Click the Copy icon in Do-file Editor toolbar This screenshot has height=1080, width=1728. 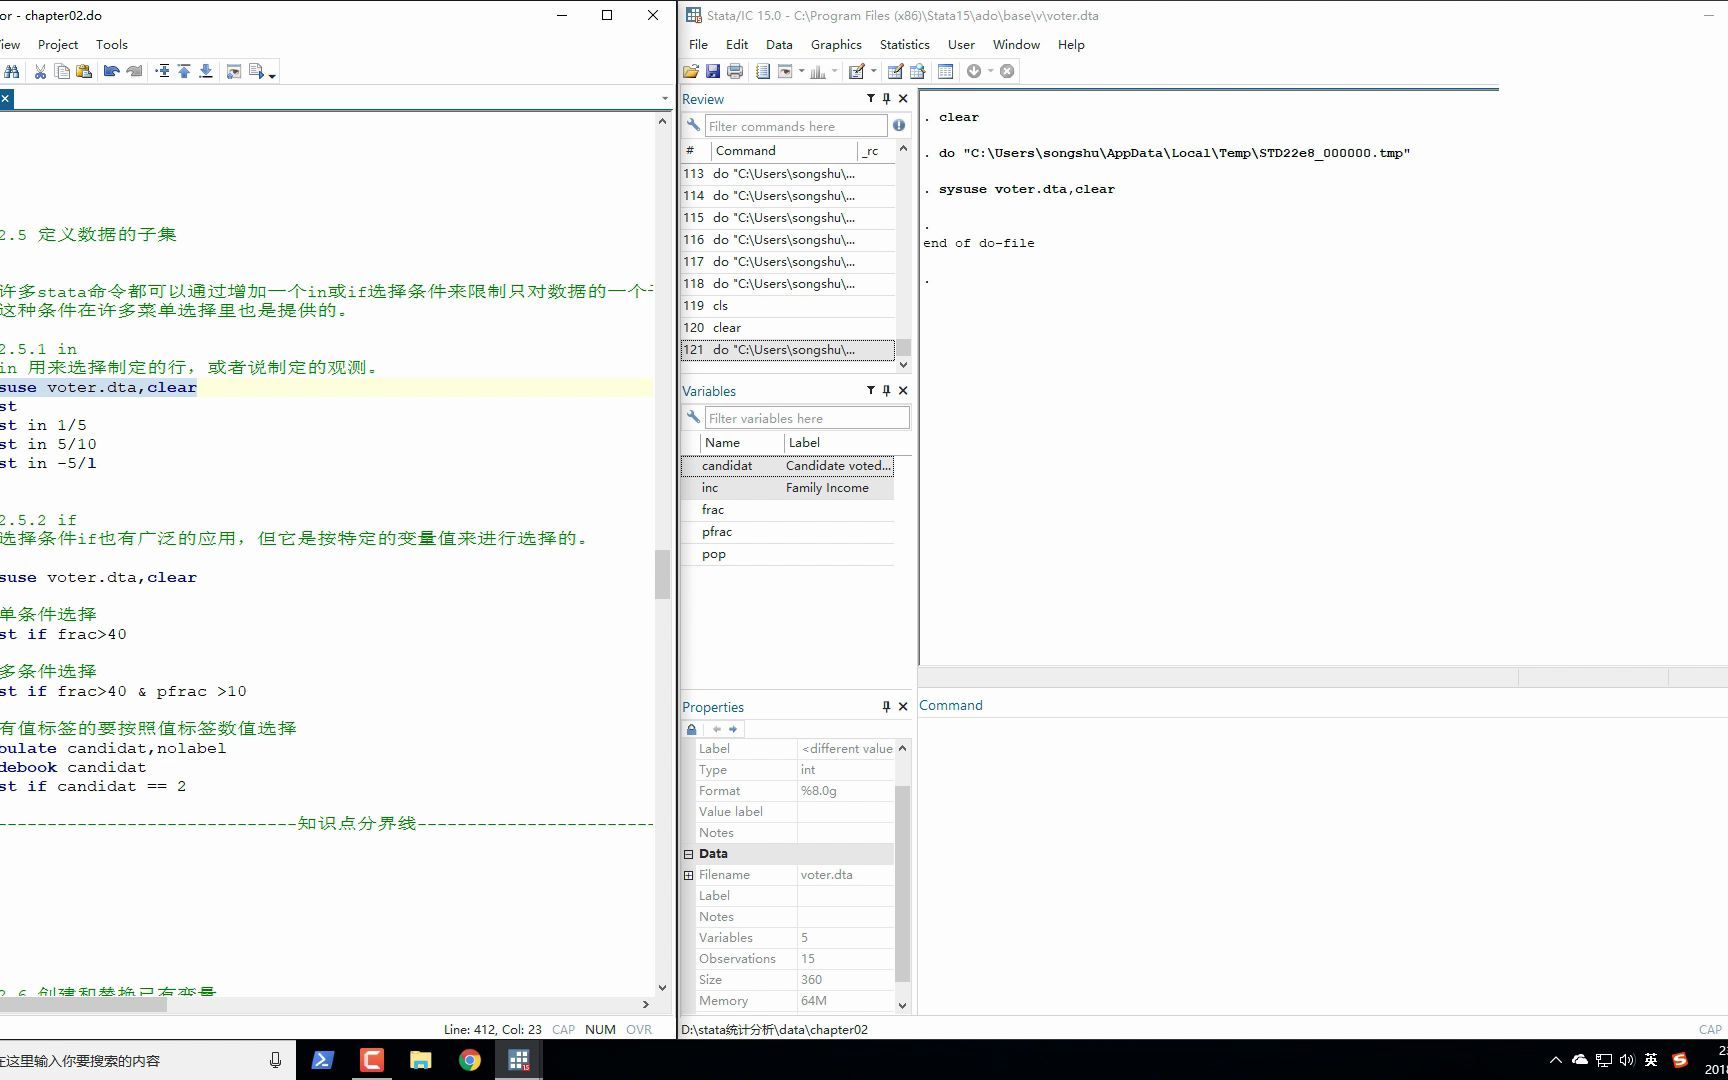click(62, 71)
